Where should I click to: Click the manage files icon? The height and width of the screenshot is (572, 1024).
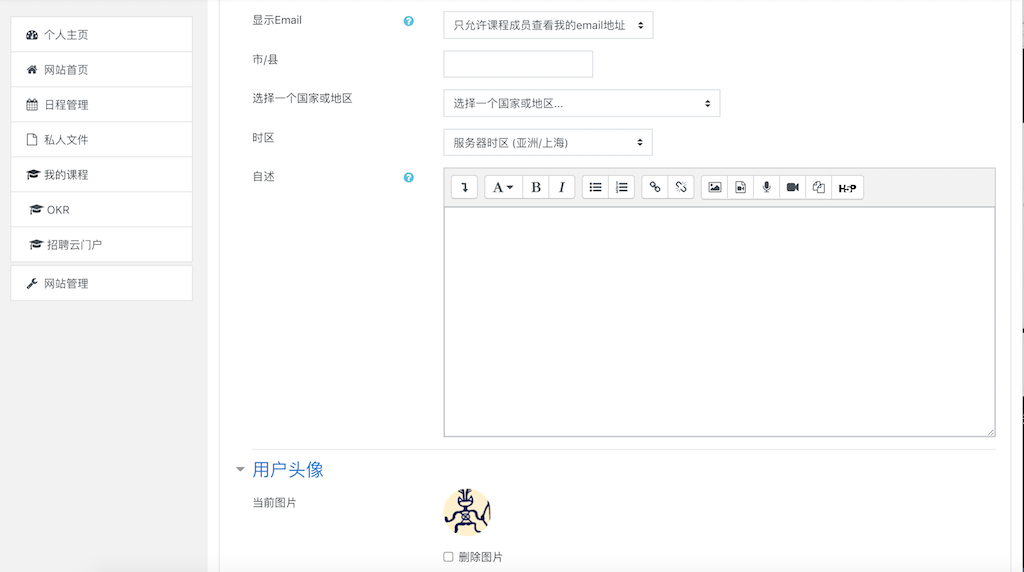(x=818, y=187)
